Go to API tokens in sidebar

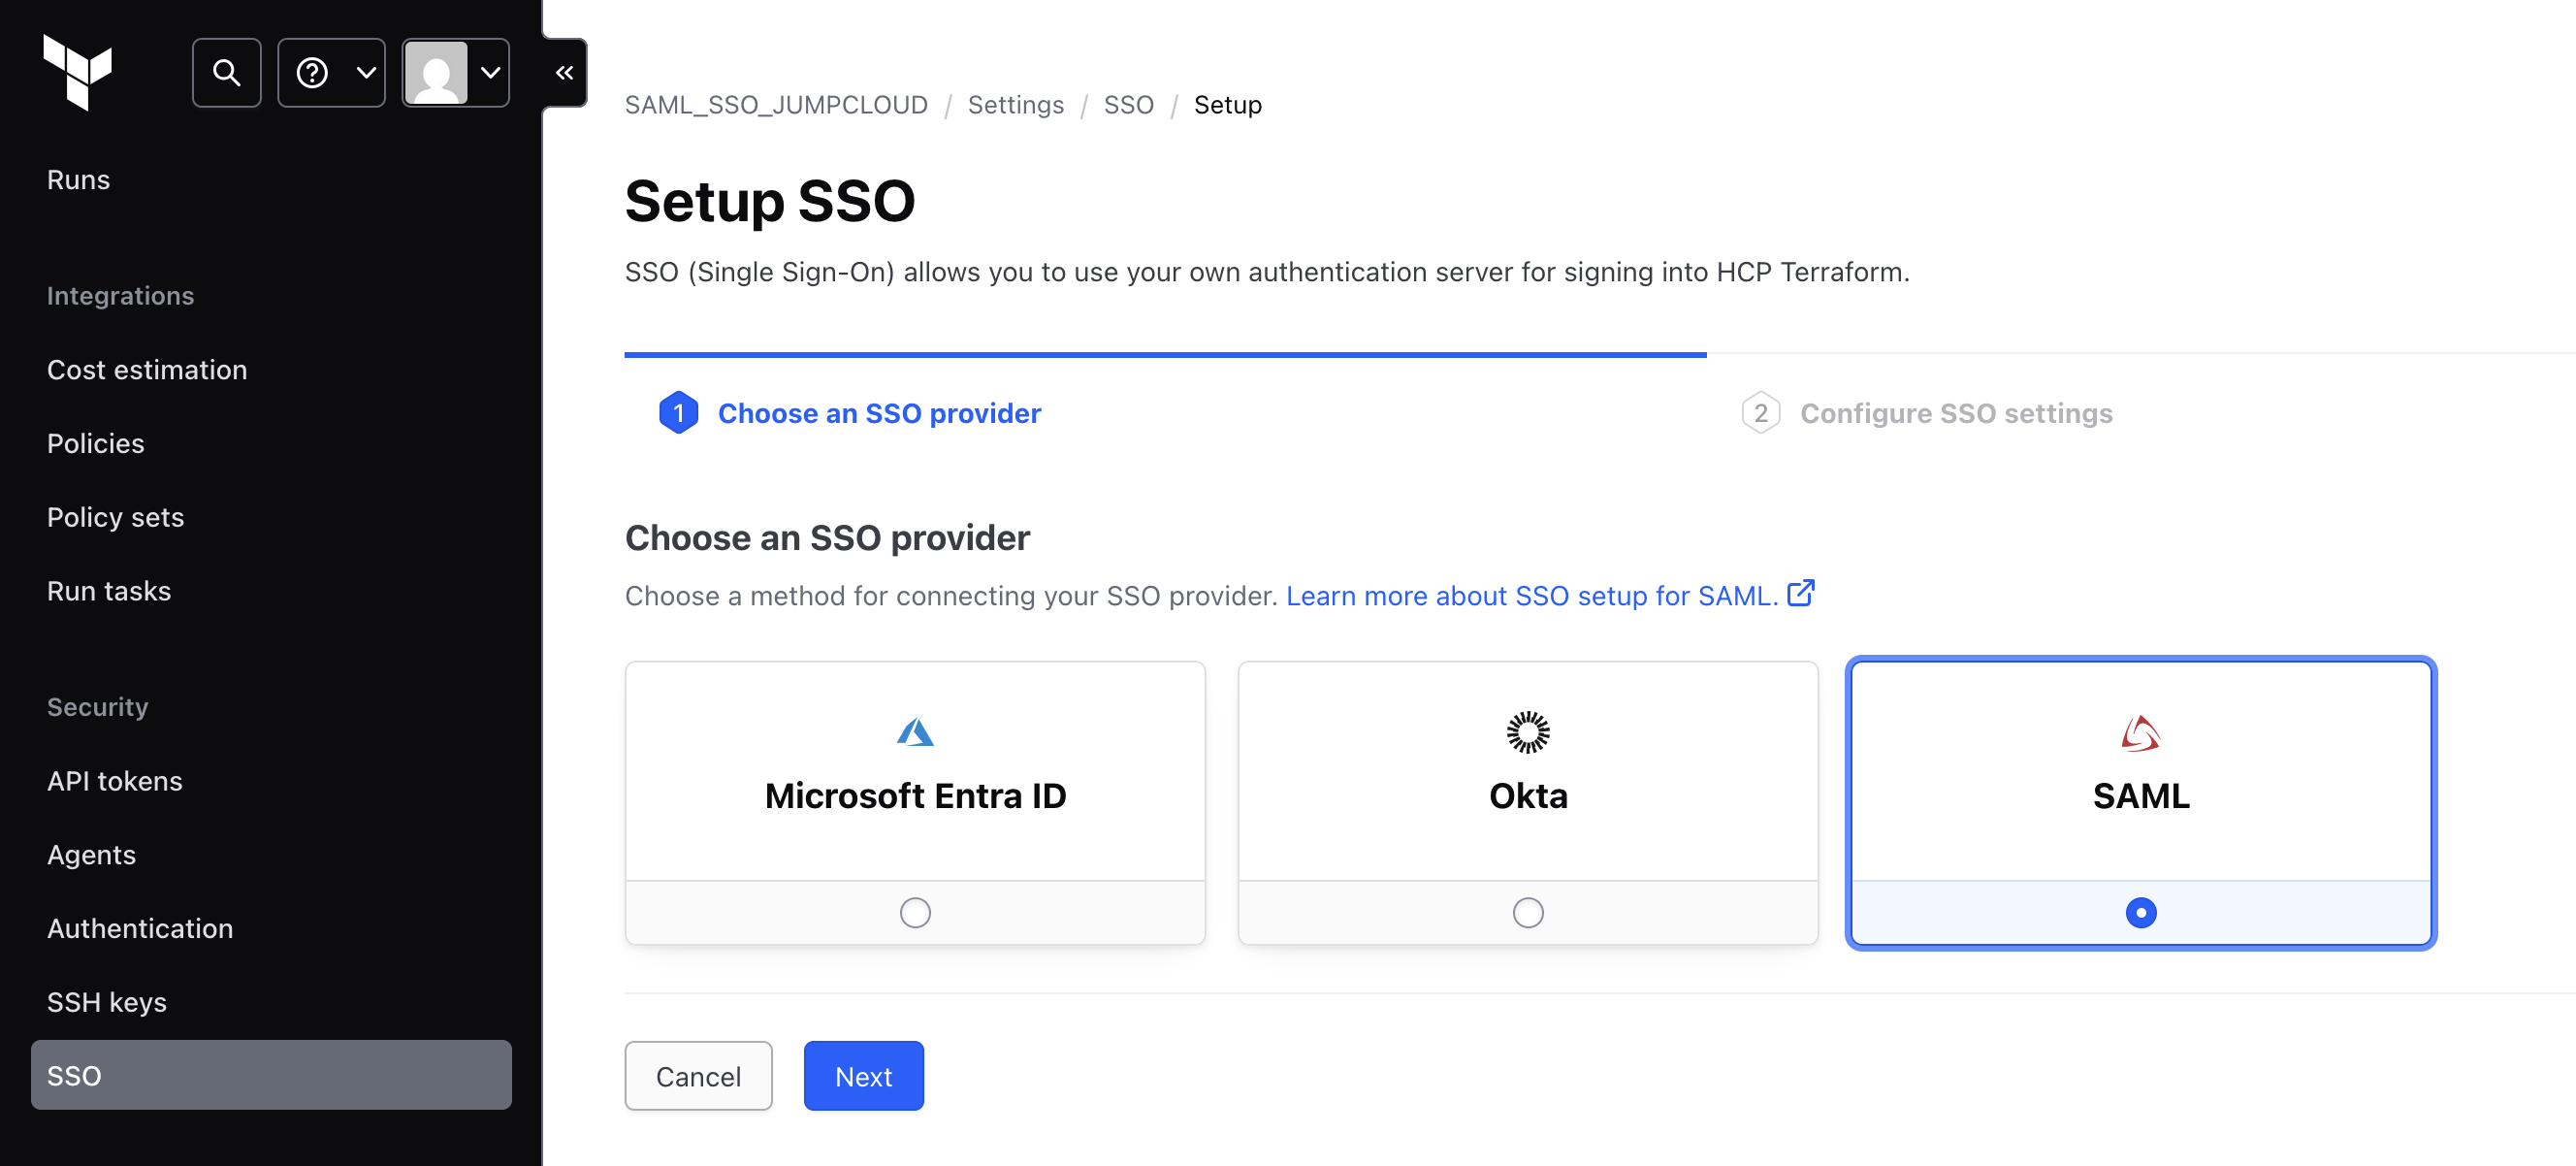tap(115, 780)
